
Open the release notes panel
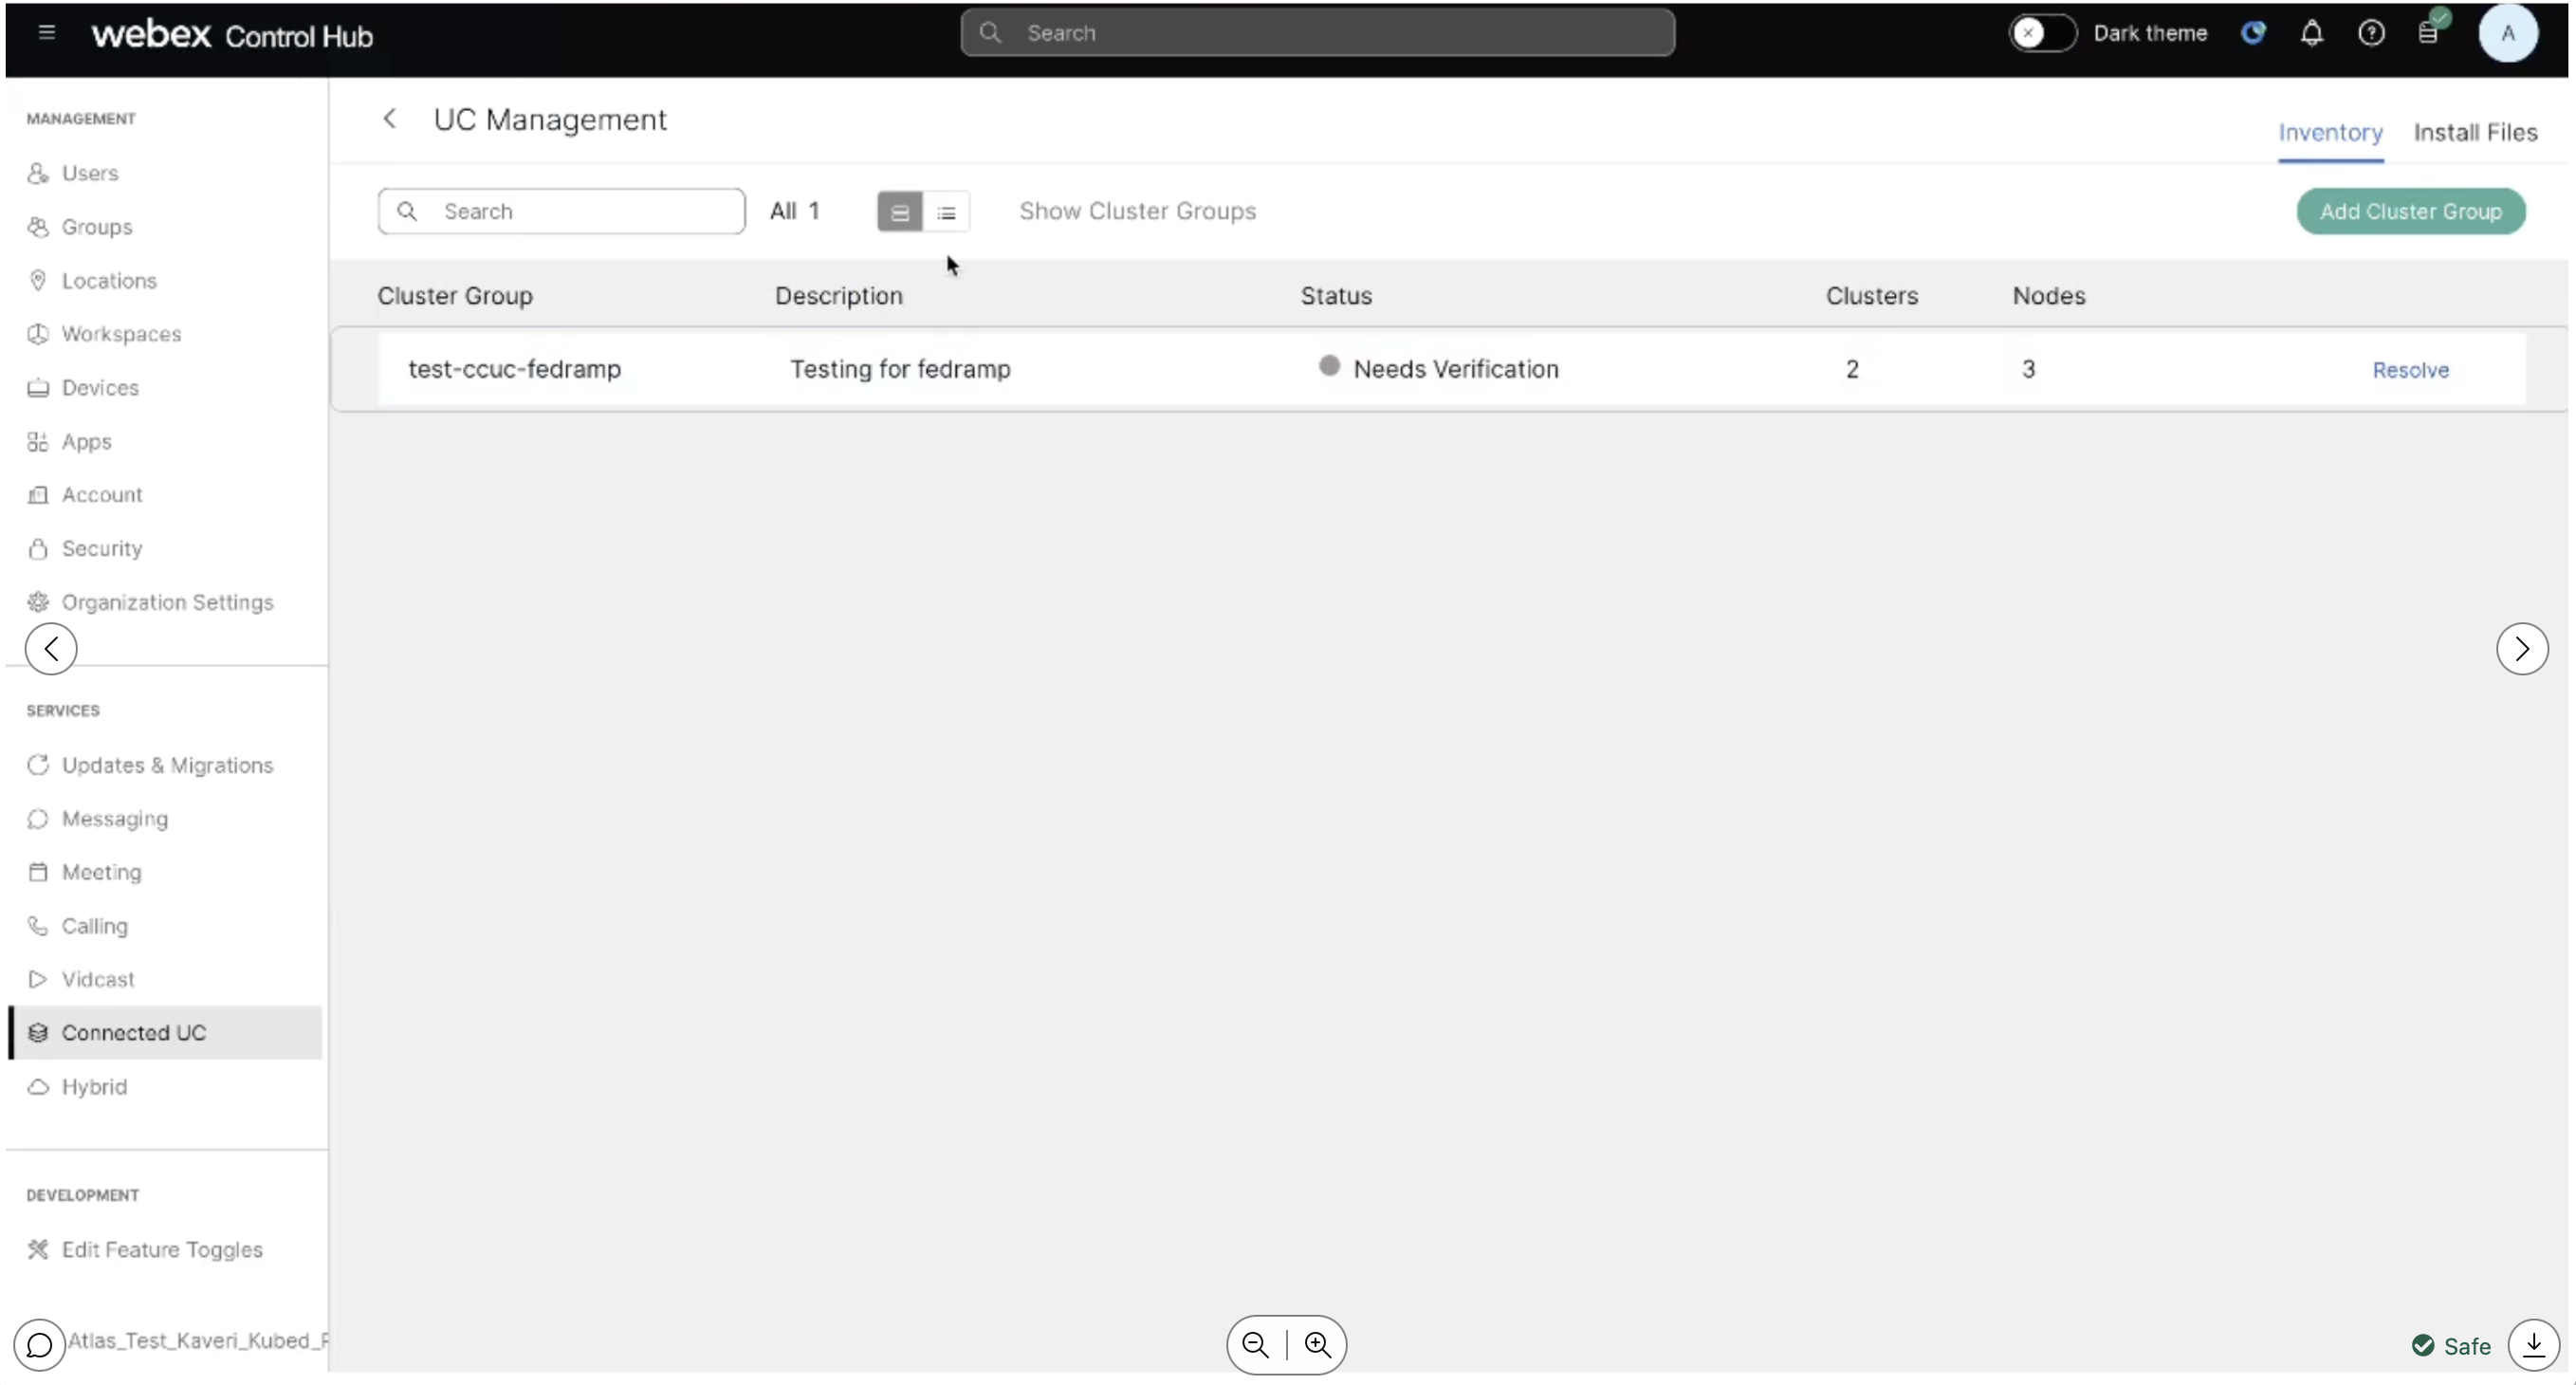coord(2430,32)
